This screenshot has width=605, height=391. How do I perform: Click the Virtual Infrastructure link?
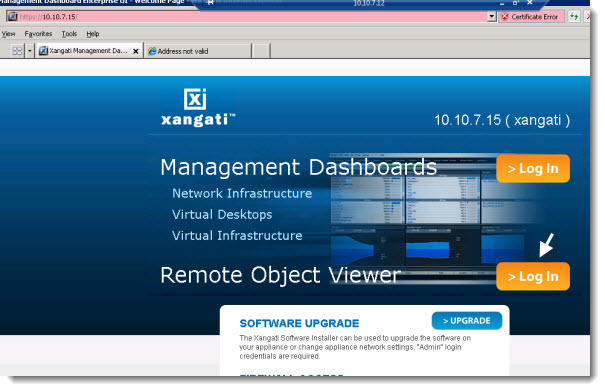point(237,235)
